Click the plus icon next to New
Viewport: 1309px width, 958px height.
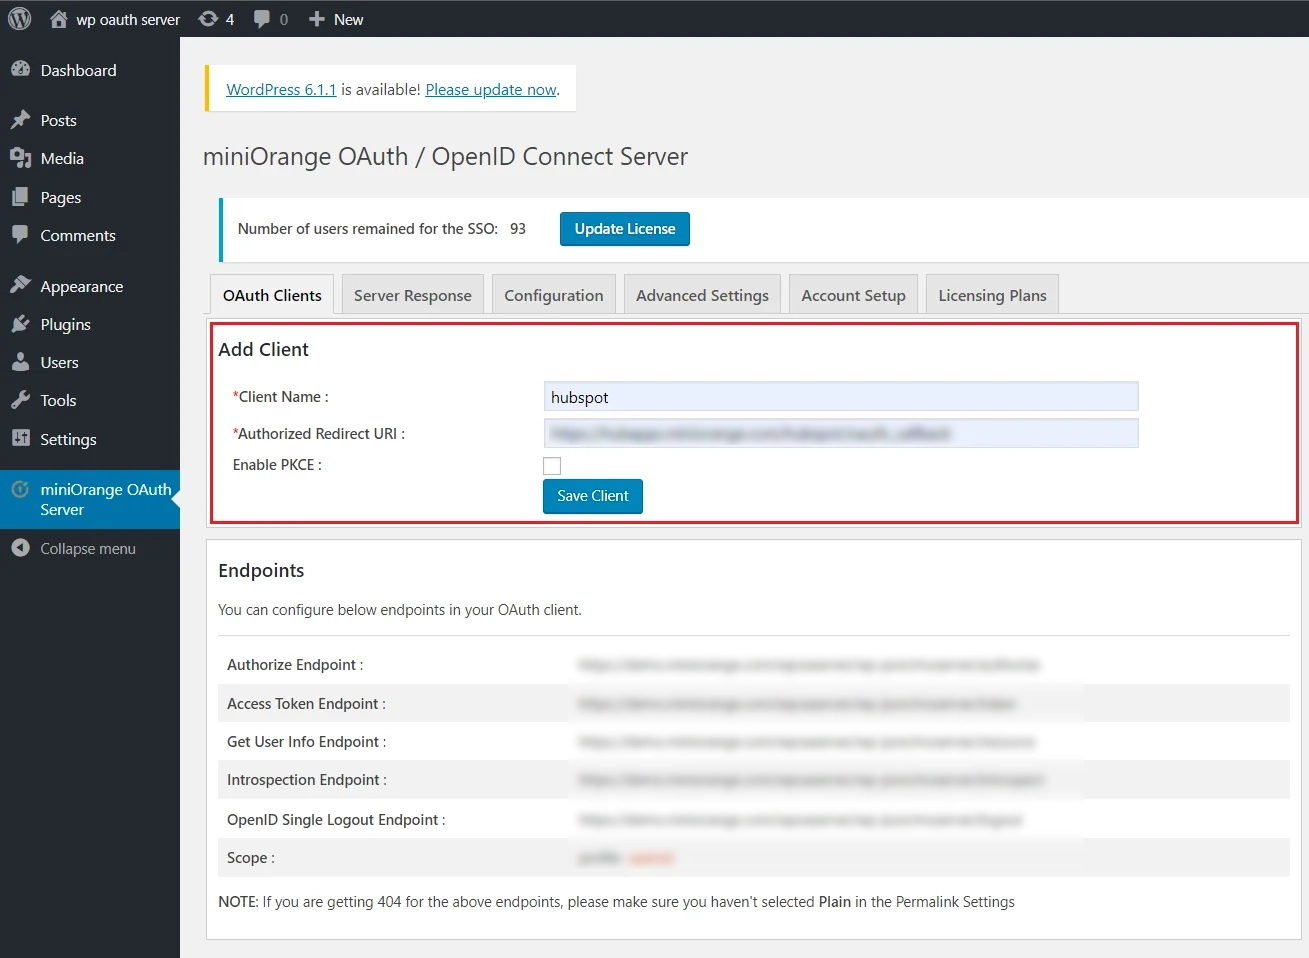(316, 19)
